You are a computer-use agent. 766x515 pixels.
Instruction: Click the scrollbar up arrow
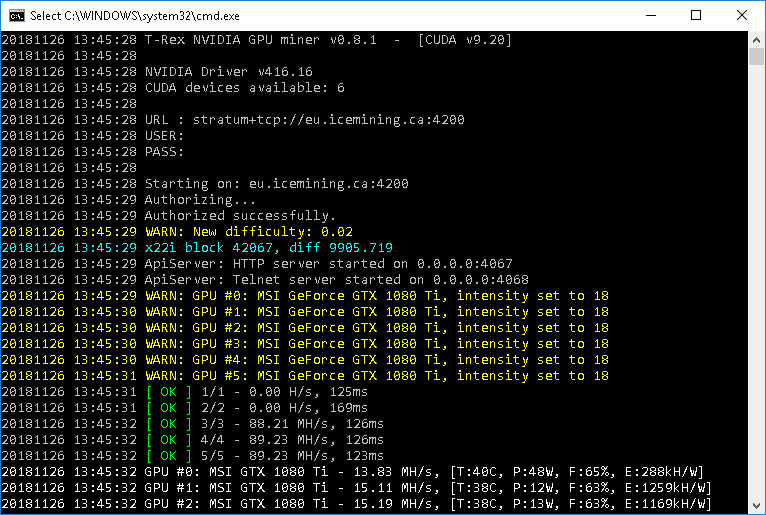point(756,40)
